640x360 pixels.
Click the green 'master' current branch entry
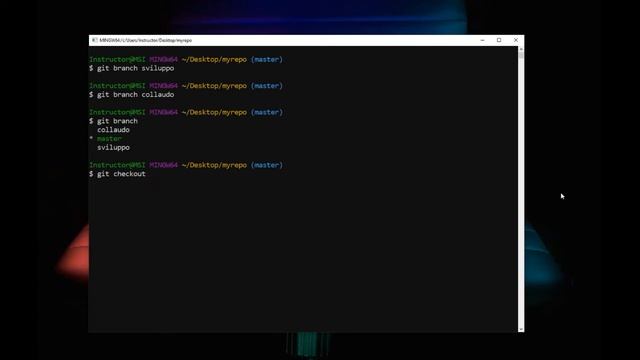coord(109,139)
